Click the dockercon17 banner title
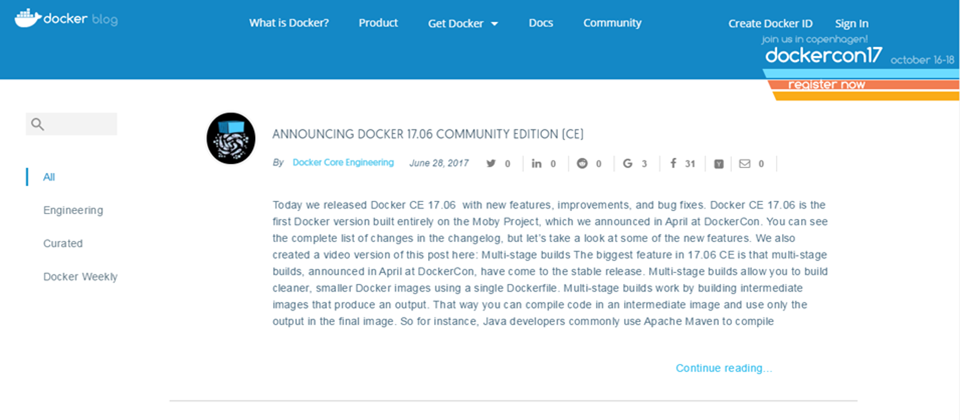 [x=824, y=56]
